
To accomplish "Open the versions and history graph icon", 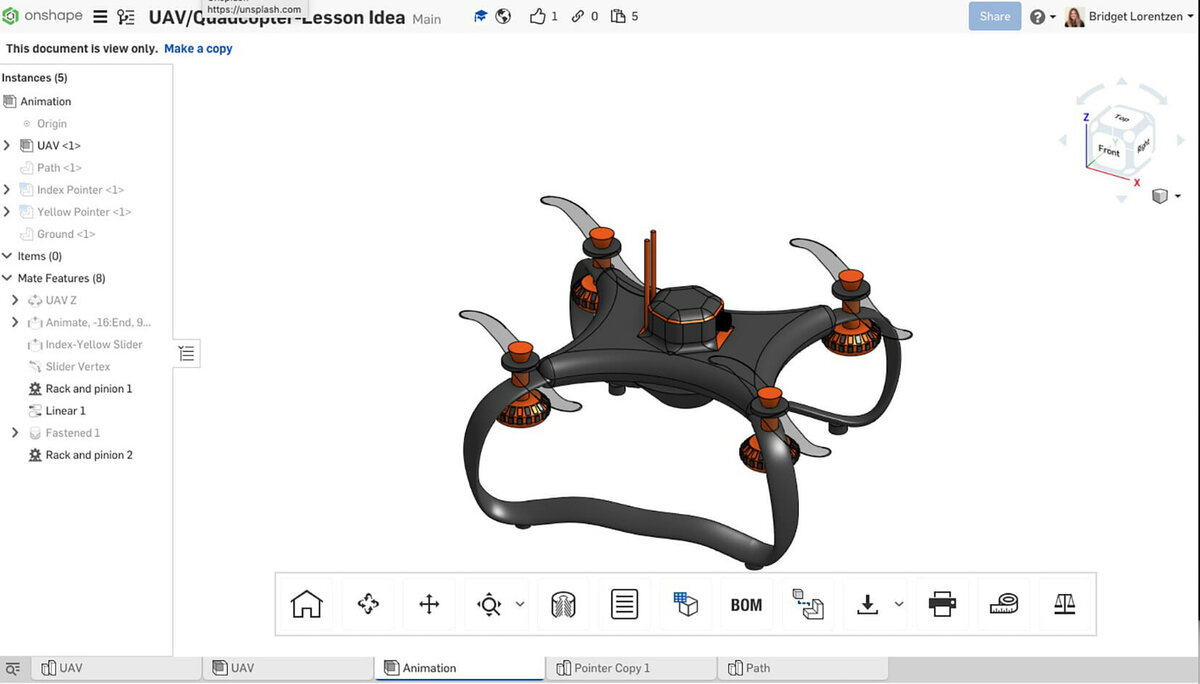I will click(x=126, y=17).
